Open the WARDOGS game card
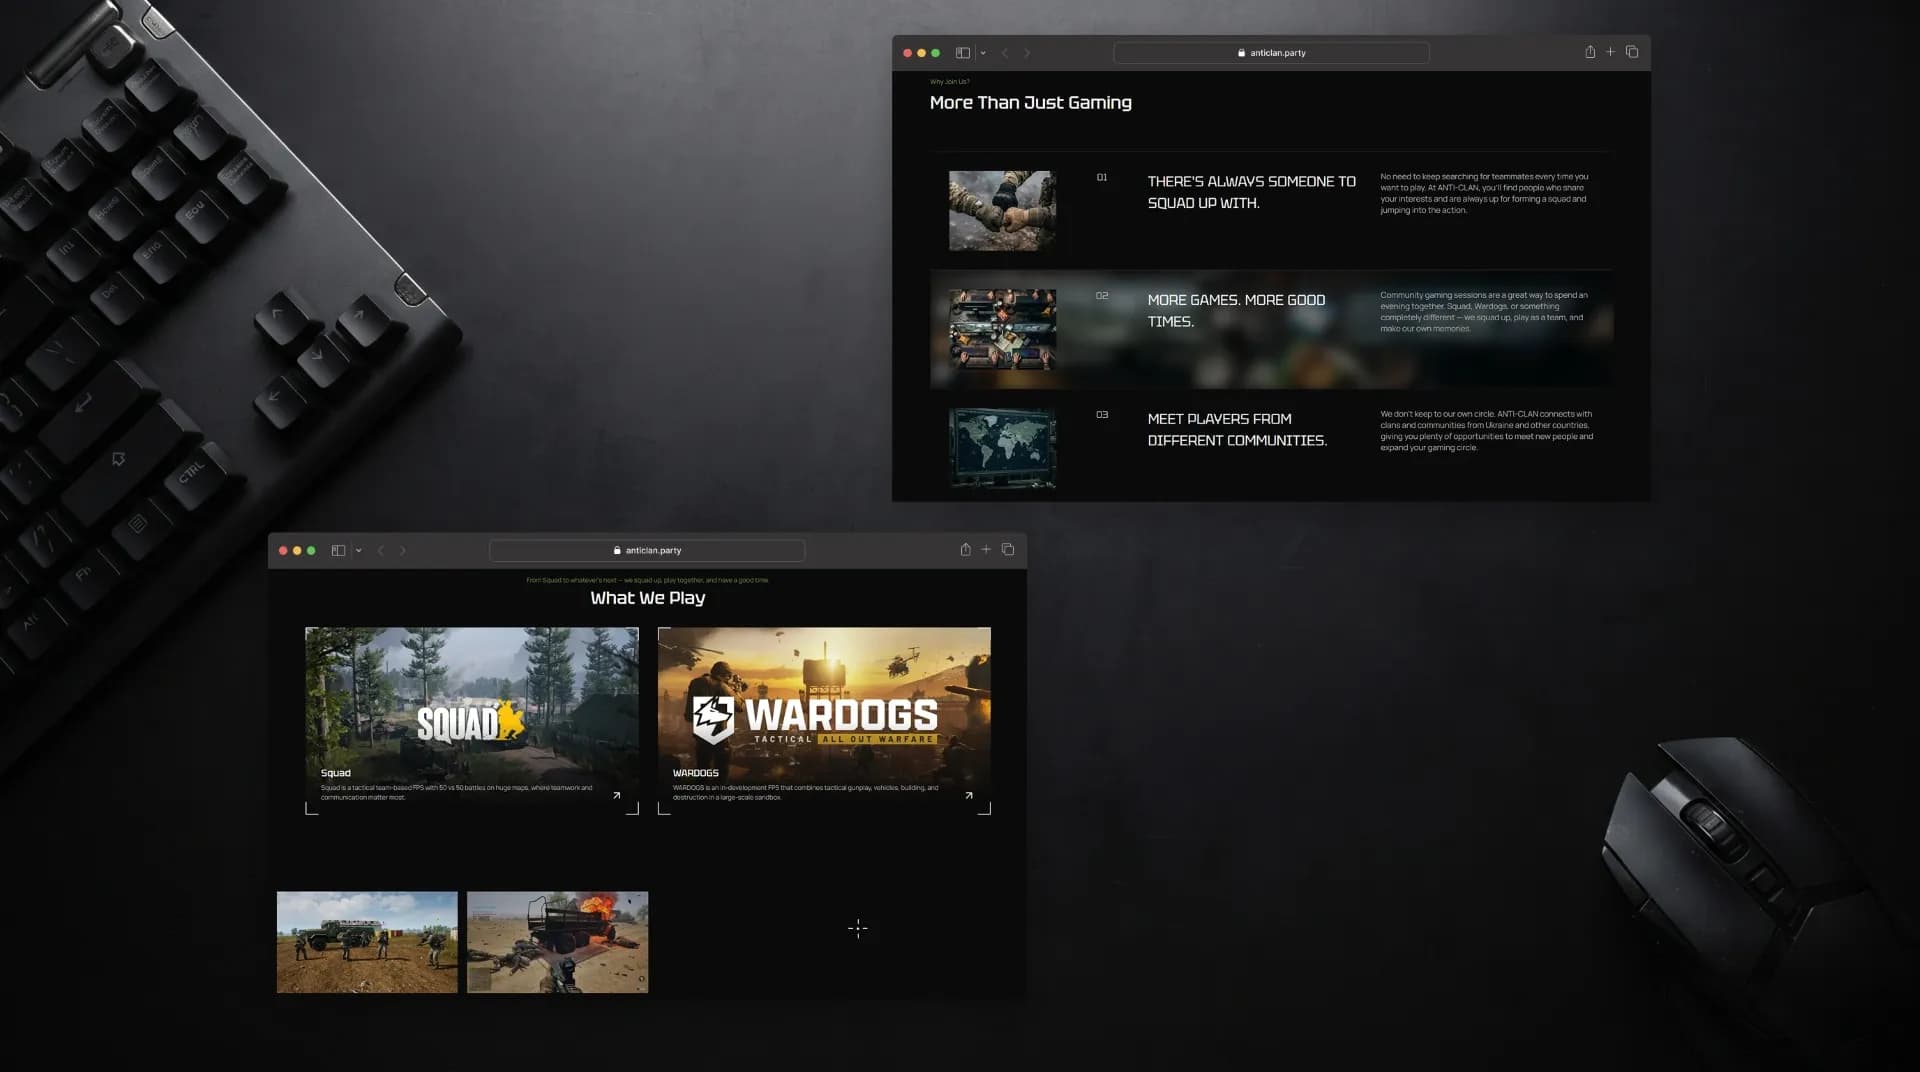 824,721
